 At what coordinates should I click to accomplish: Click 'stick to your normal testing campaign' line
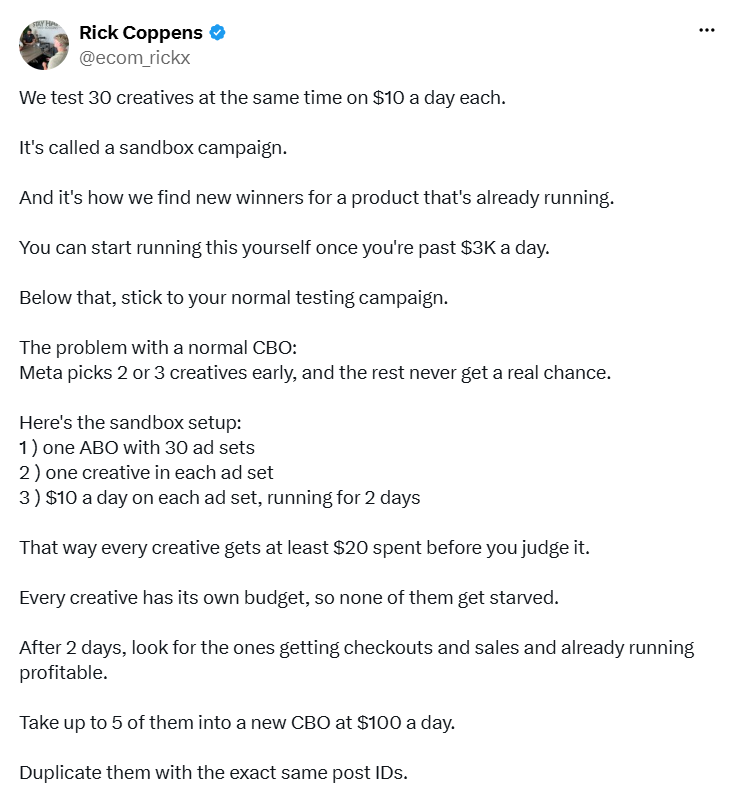233,298
